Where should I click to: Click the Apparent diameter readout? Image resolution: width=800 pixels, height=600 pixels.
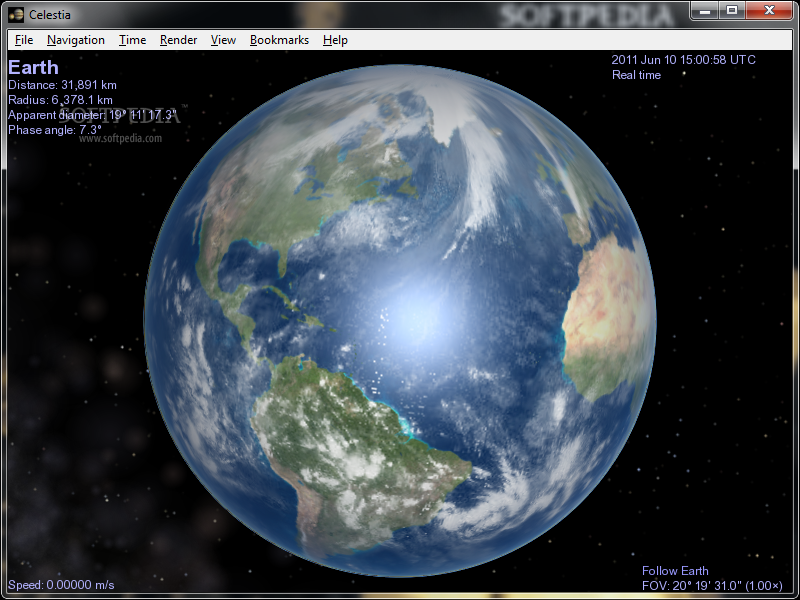(92, 115)
